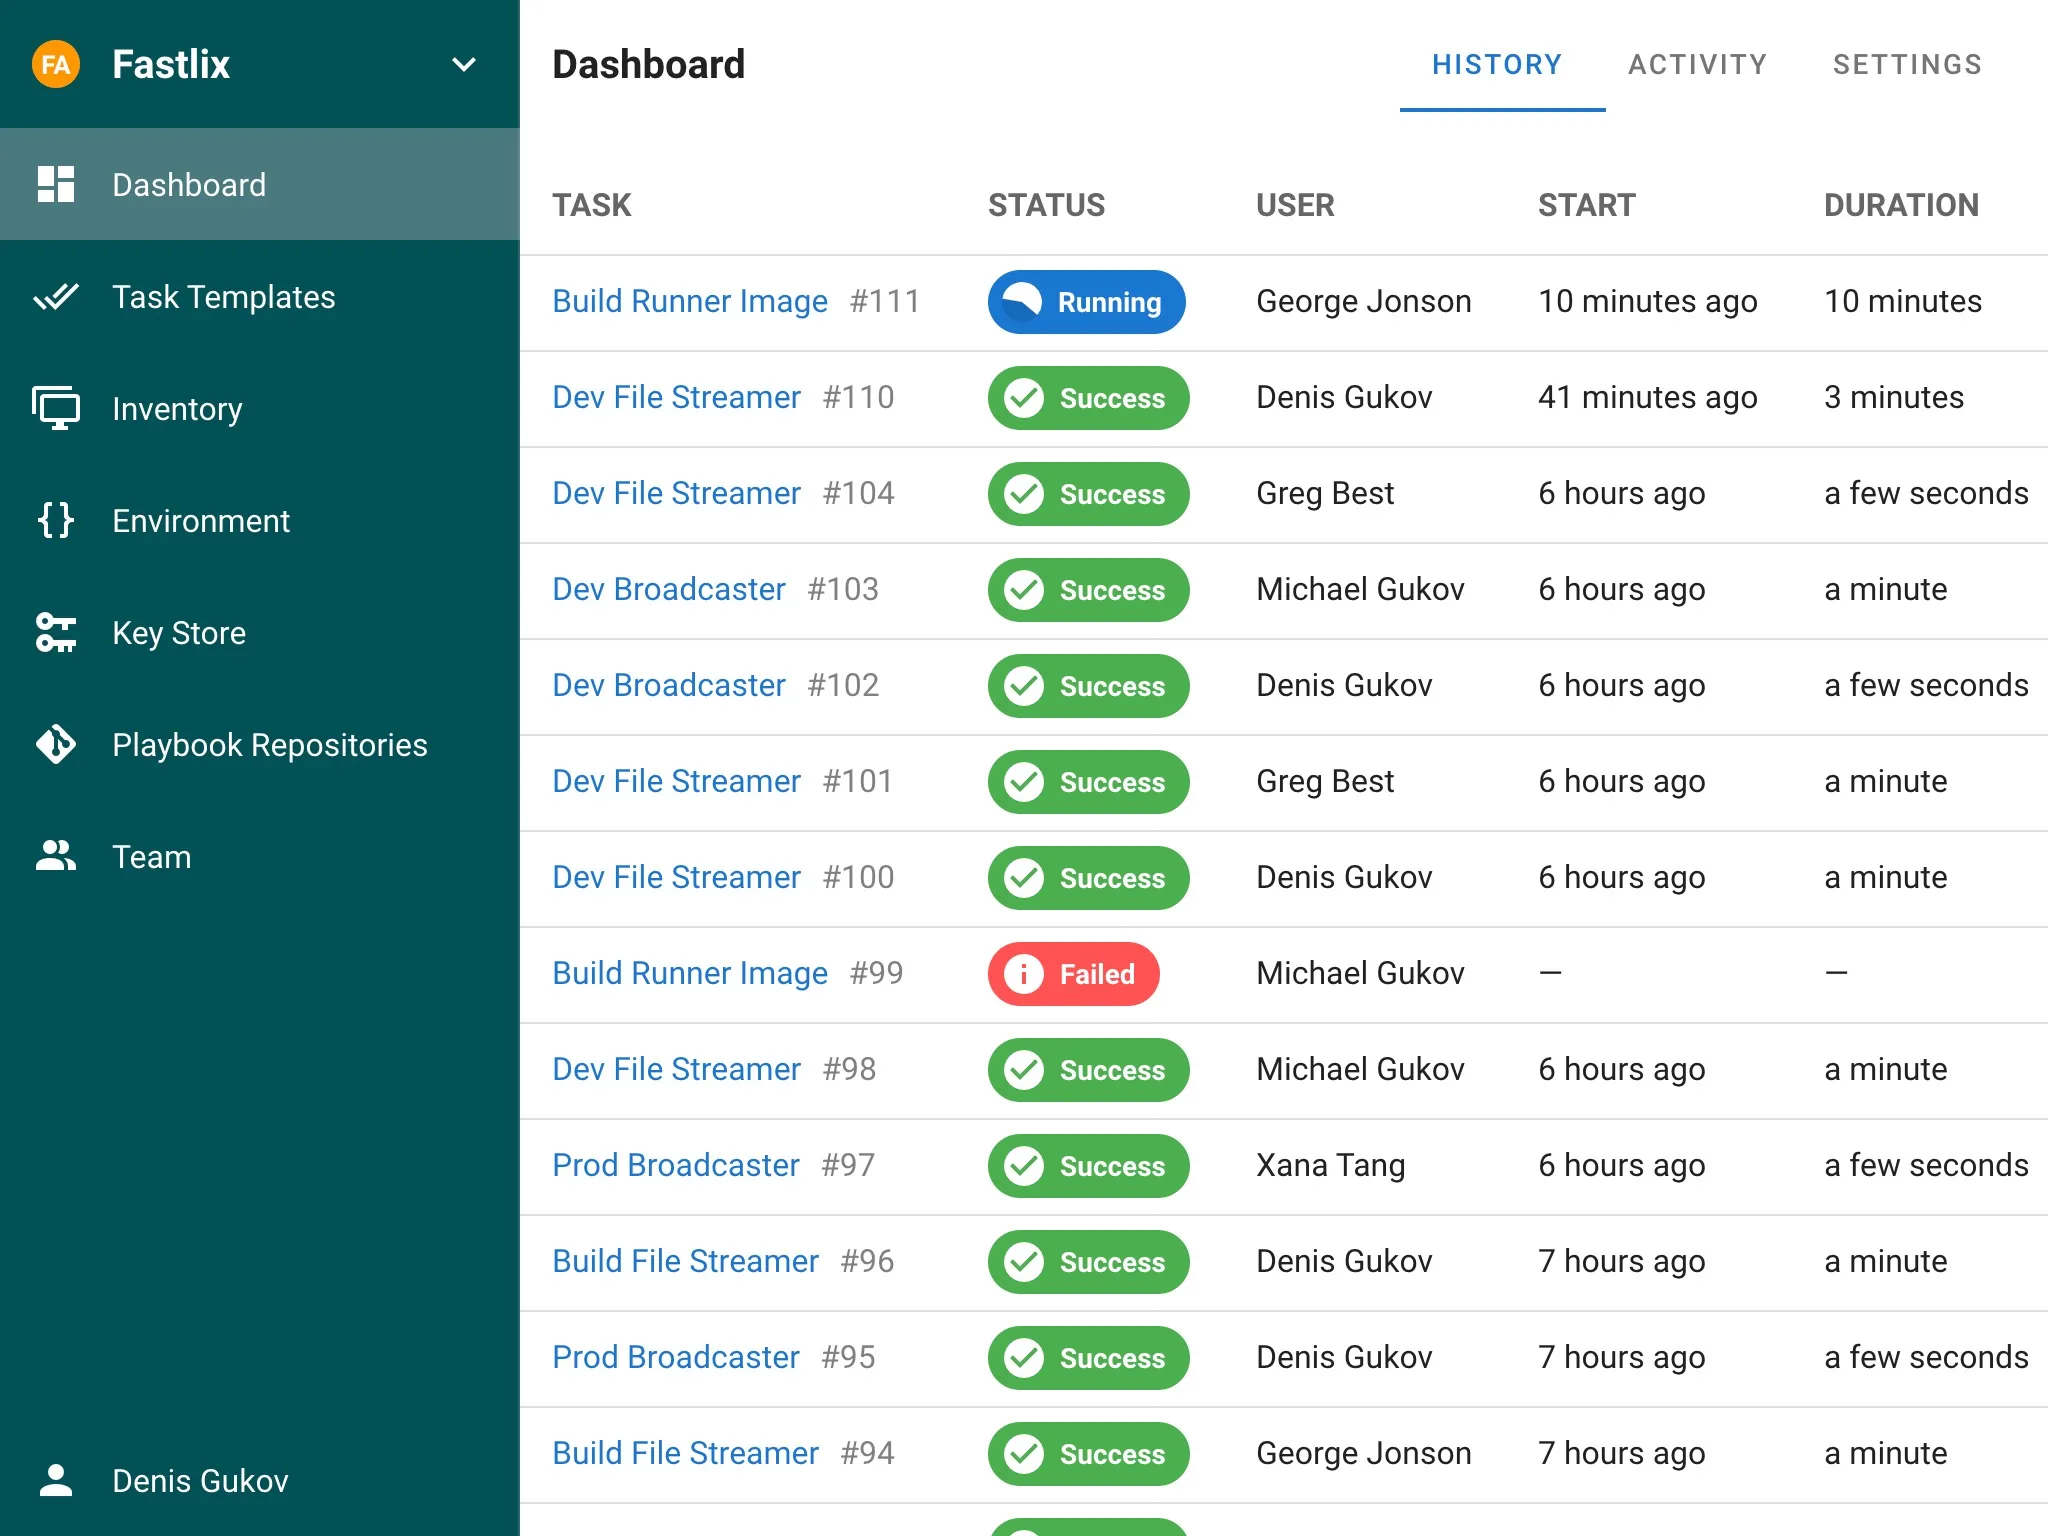Open the Build Runner Image #111 task
Viewport: 2048px width, 1536px height.
[690, 301]
